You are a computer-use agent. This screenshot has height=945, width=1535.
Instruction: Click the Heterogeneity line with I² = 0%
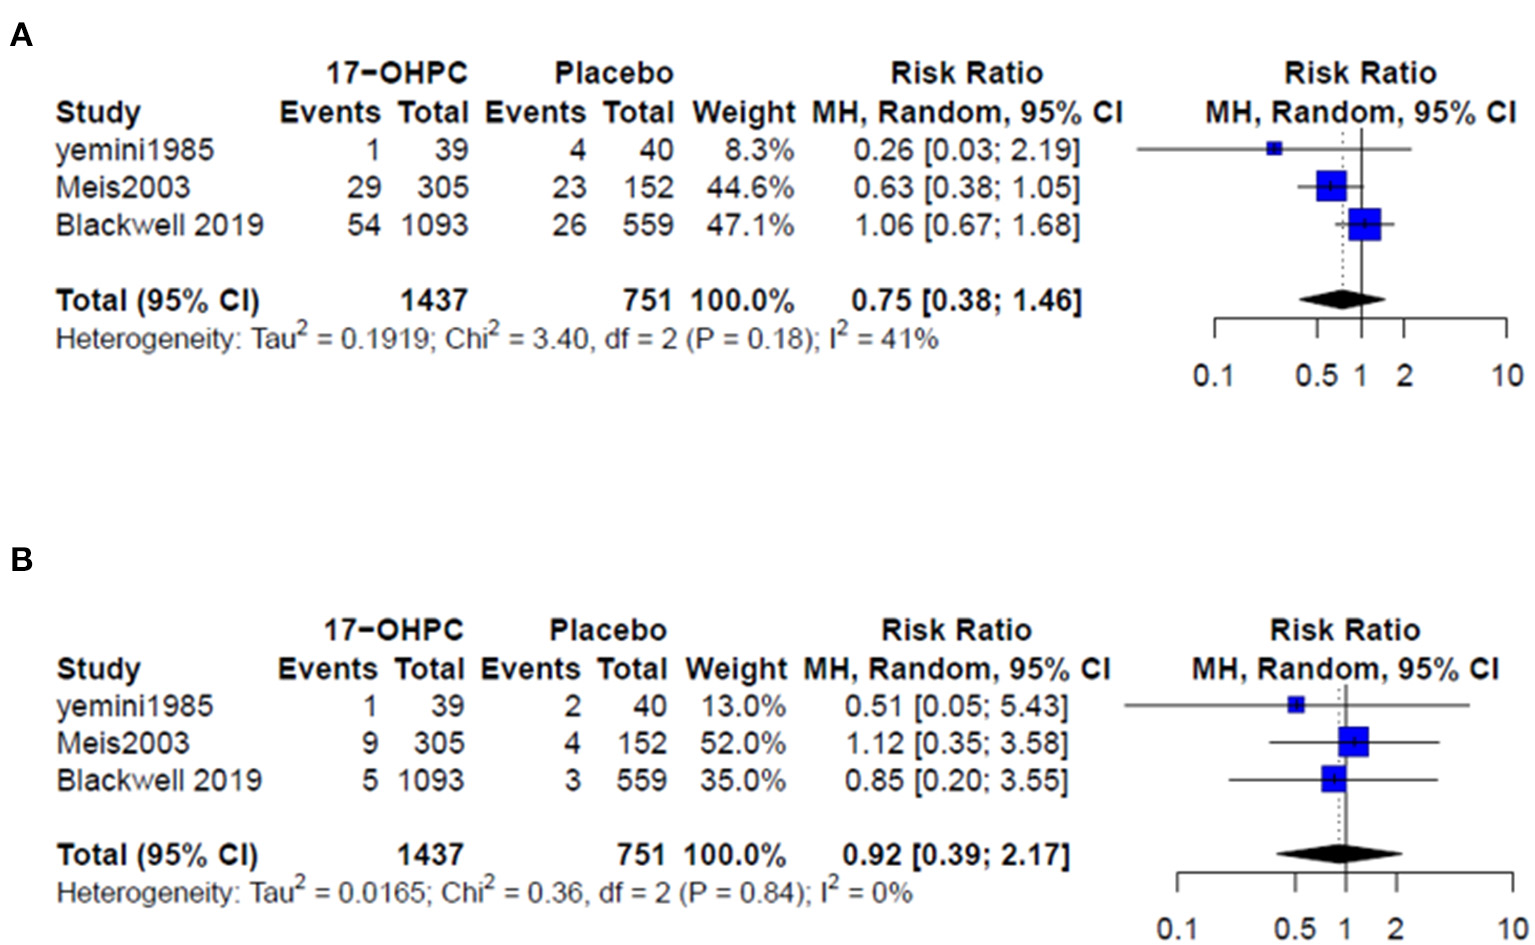484,892
